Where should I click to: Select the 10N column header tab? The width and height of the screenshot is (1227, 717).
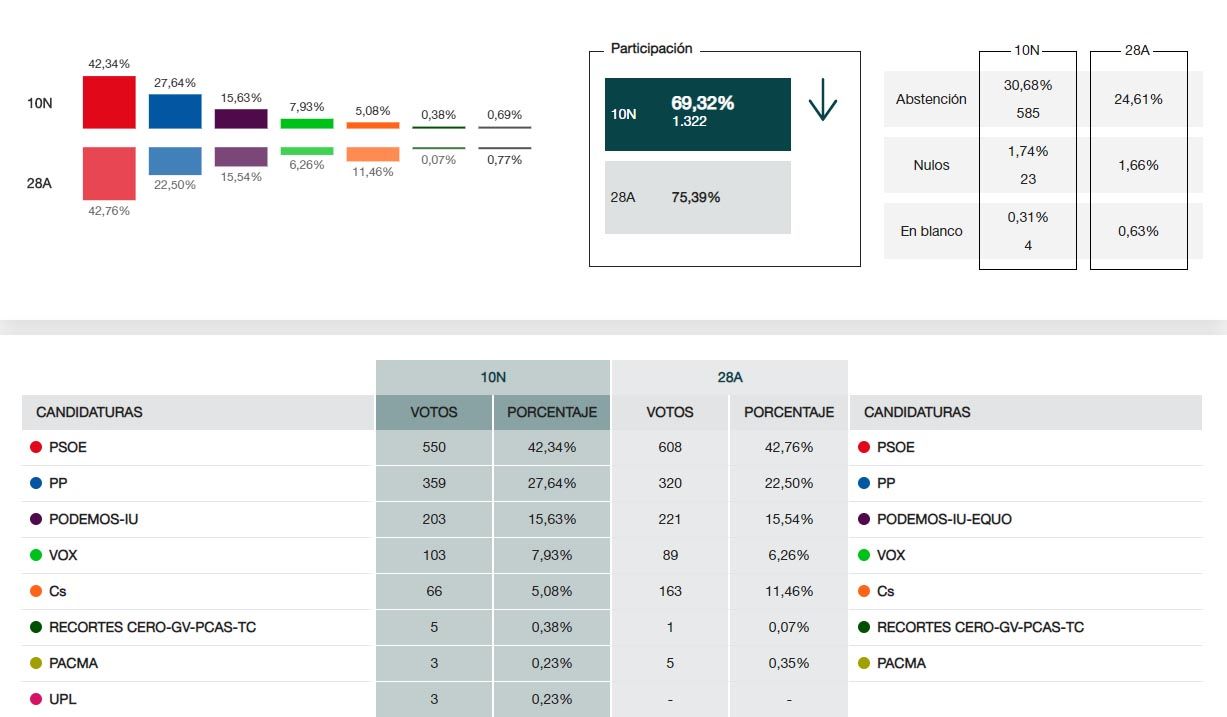click(x=492, y=377)
